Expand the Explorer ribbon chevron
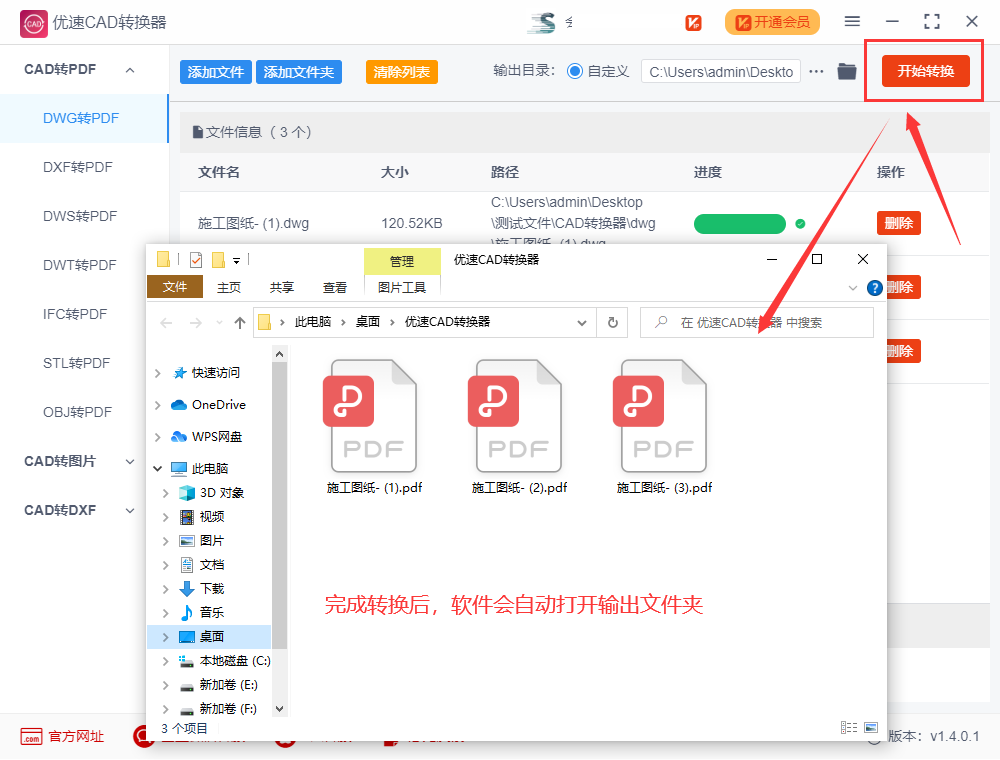The image size is (1000, 760). 853,288
